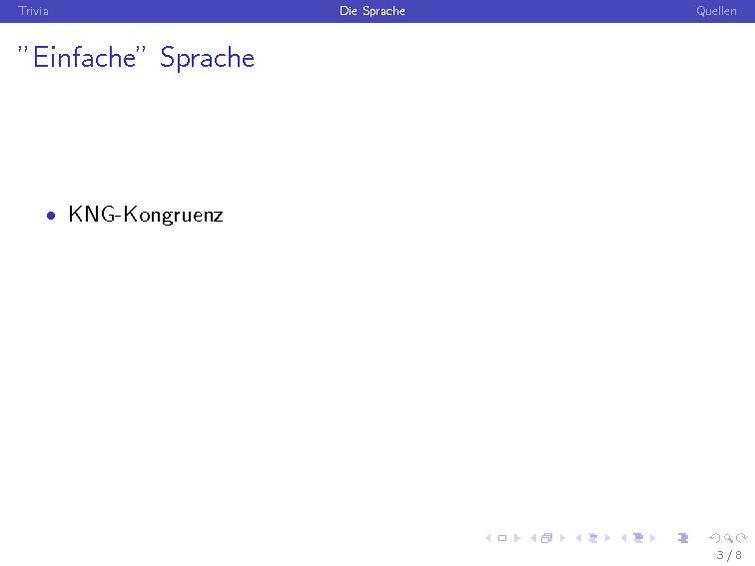Open the Die Sprache section

point(372,11)
